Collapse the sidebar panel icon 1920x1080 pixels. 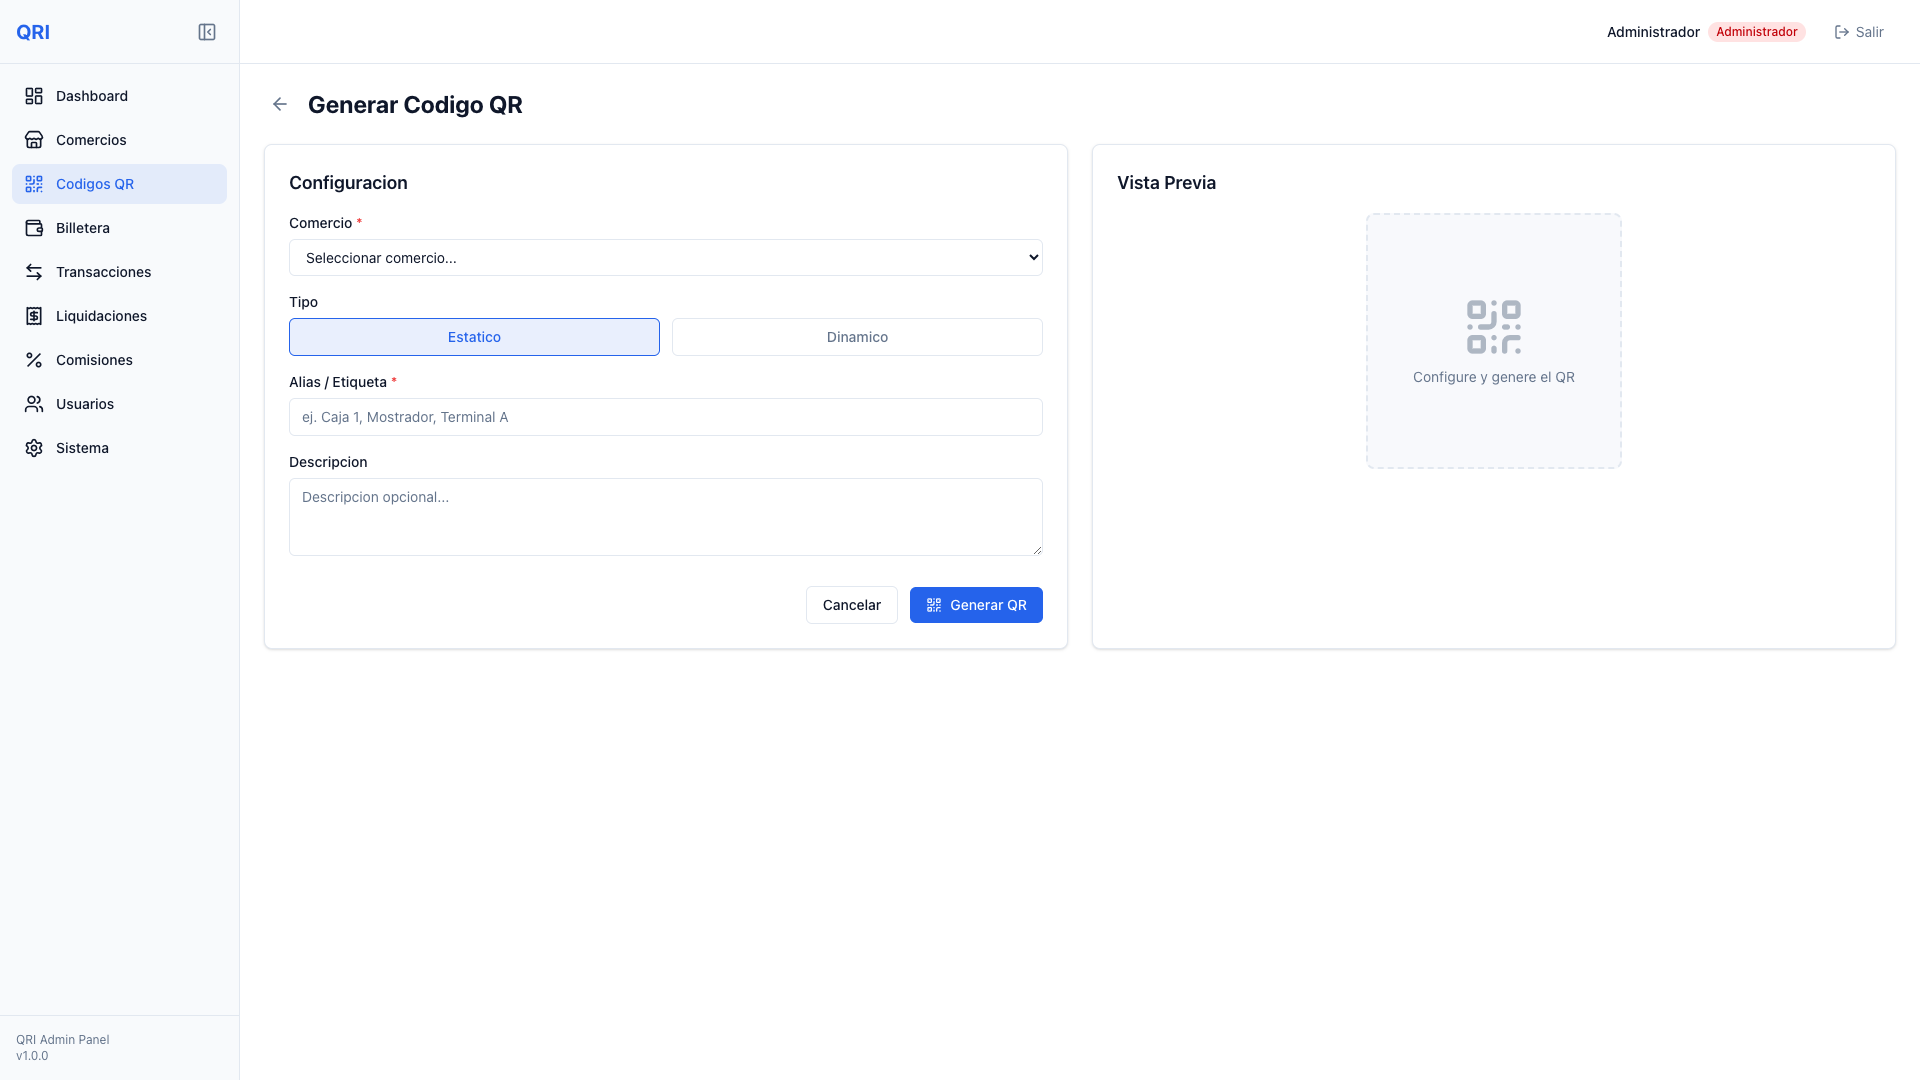coord(207,32)
